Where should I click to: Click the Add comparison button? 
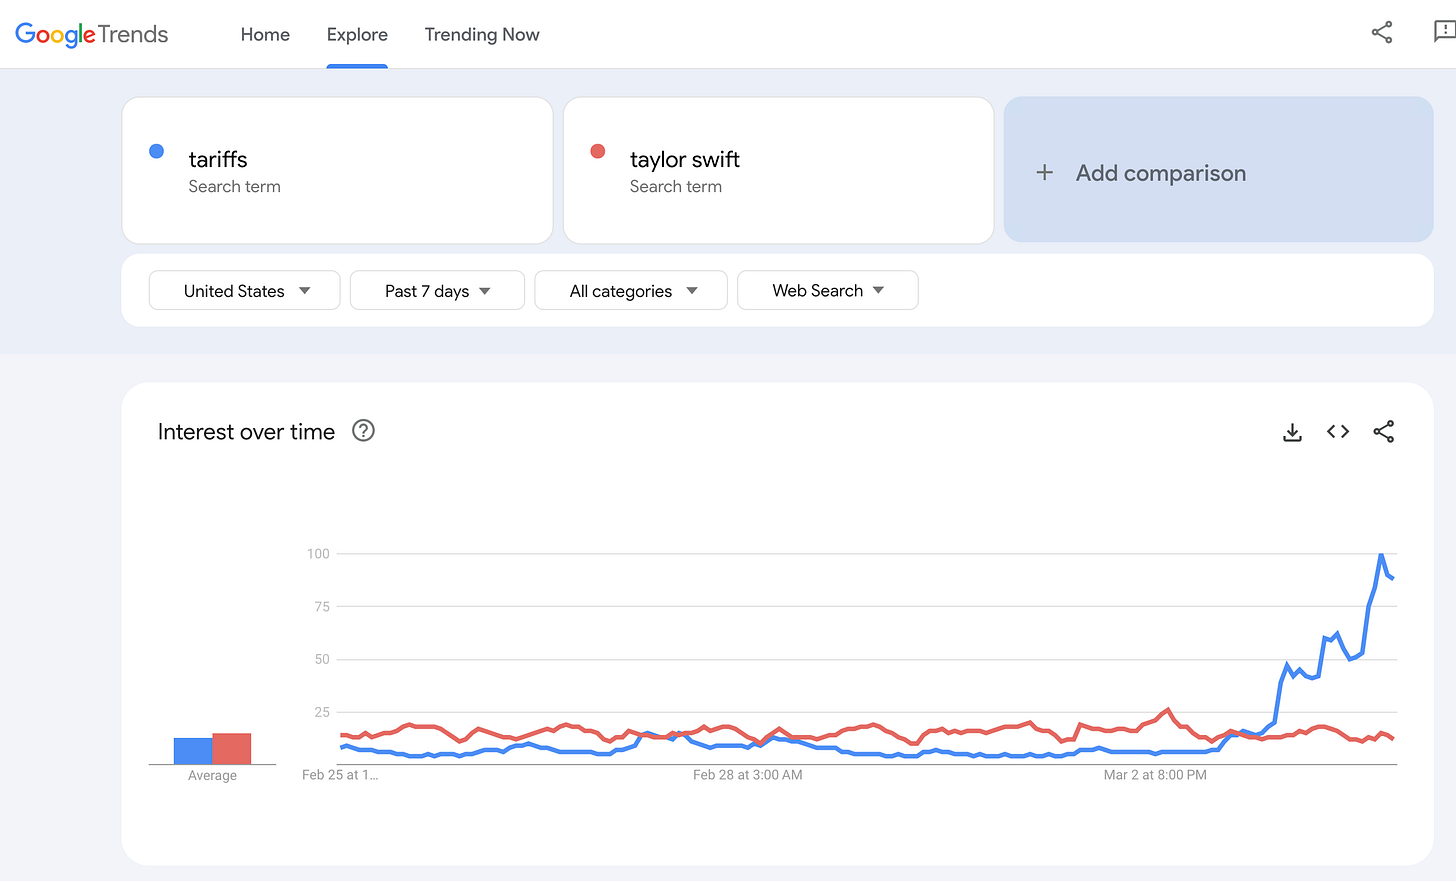click(1218, 170)
